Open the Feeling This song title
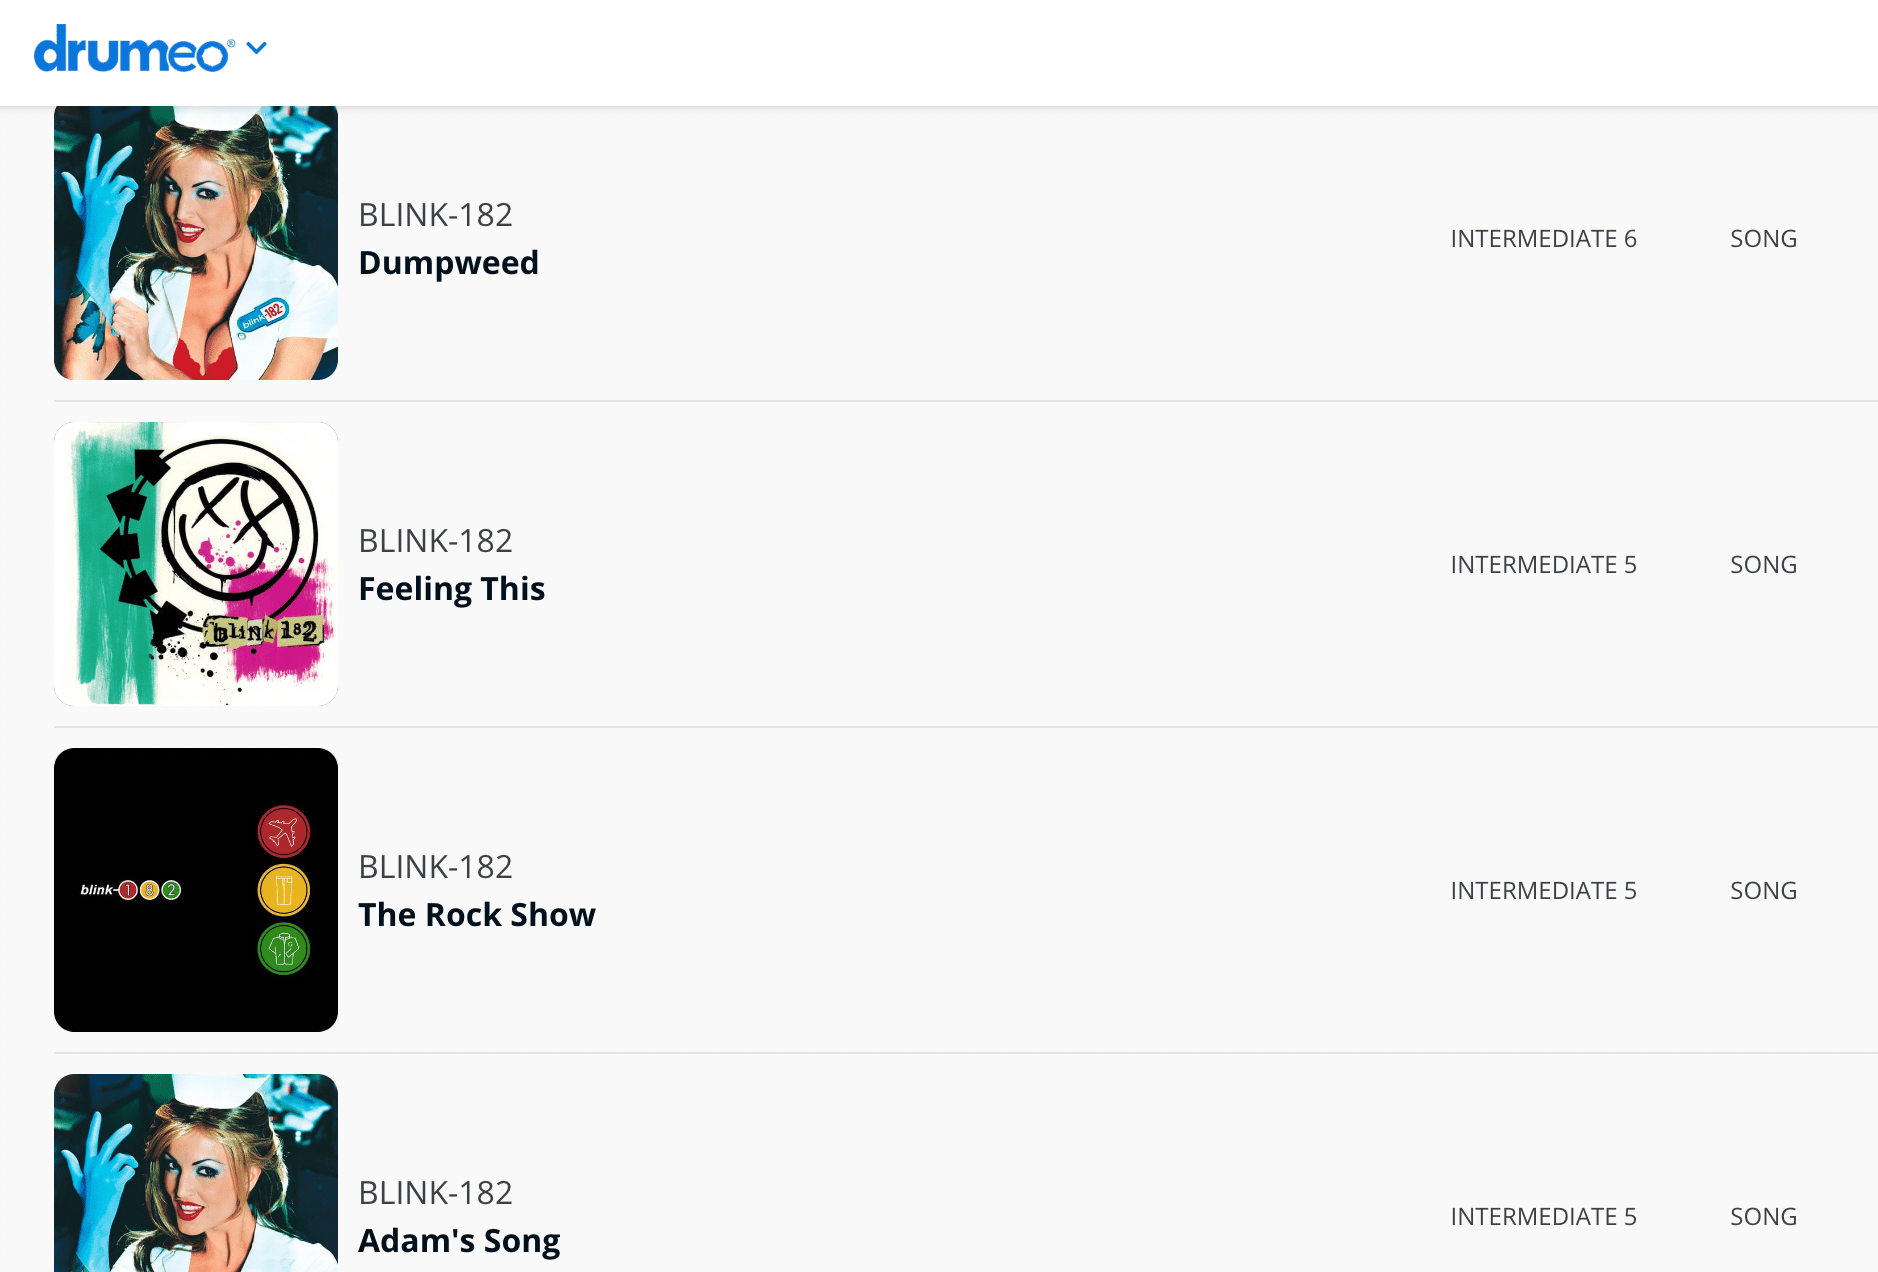Viewport: 1878px width, 1272px height. [x=451, y=589]
